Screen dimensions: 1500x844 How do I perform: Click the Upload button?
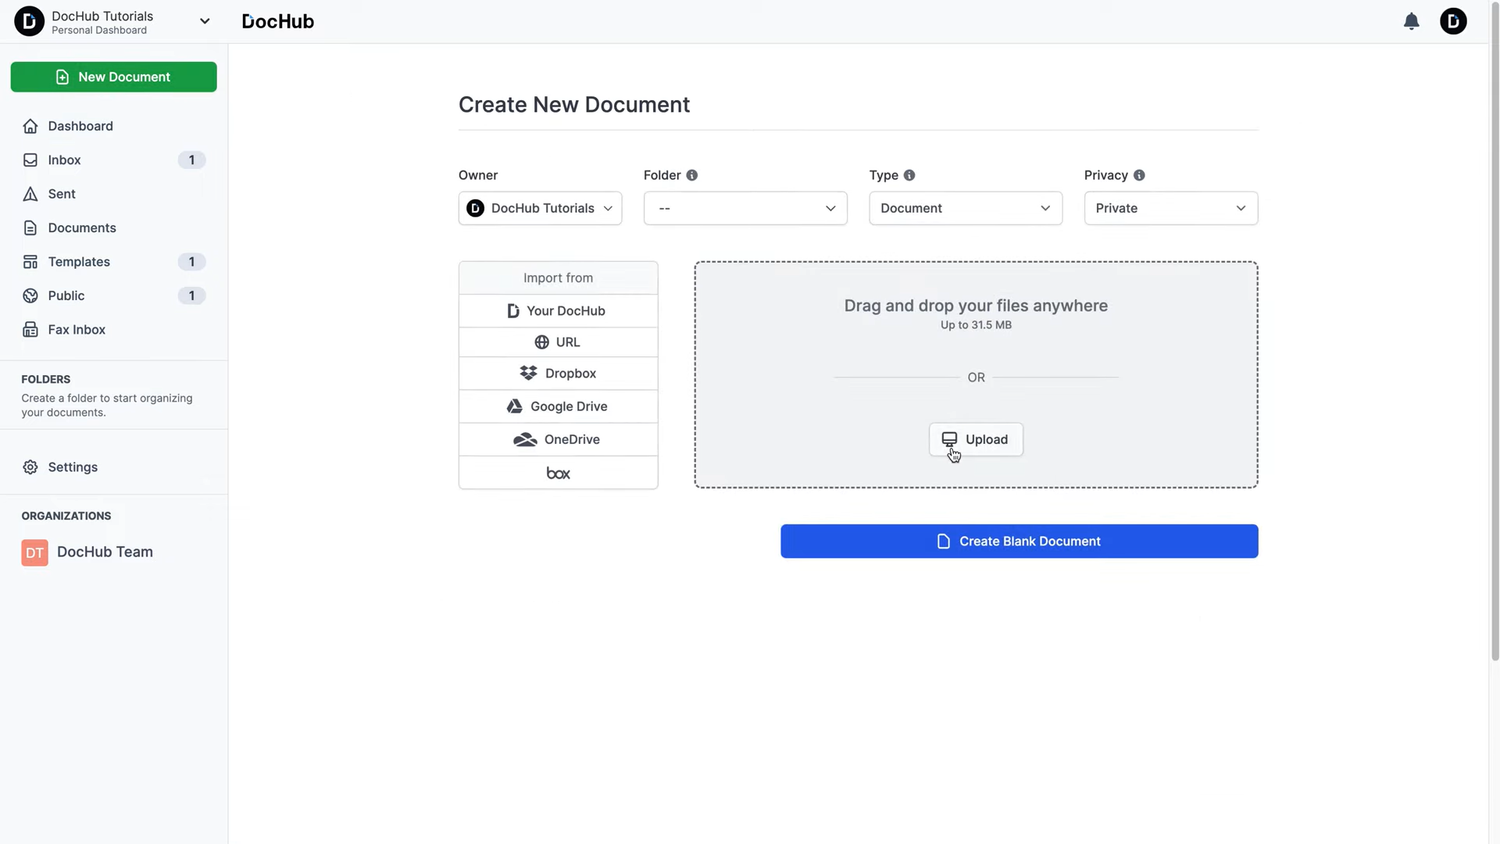976,439
